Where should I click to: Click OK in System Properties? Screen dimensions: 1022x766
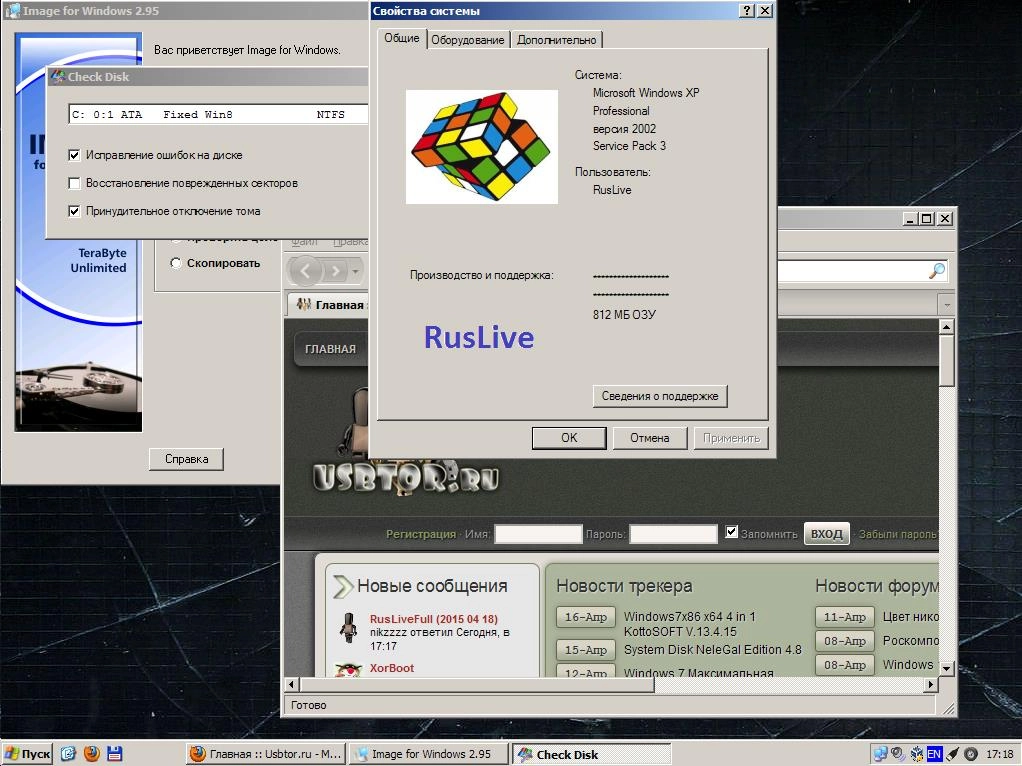[x=569, y=438]
